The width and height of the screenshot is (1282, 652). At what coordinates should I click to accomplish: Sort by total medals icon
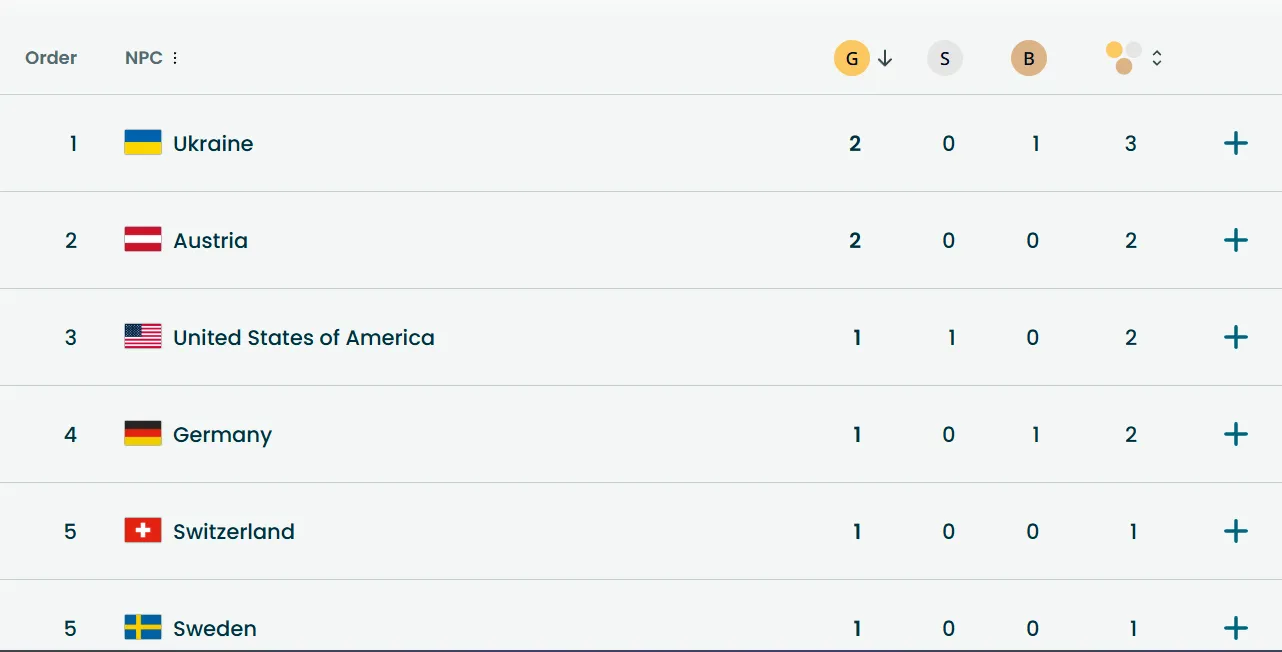tap(1124, 58)
